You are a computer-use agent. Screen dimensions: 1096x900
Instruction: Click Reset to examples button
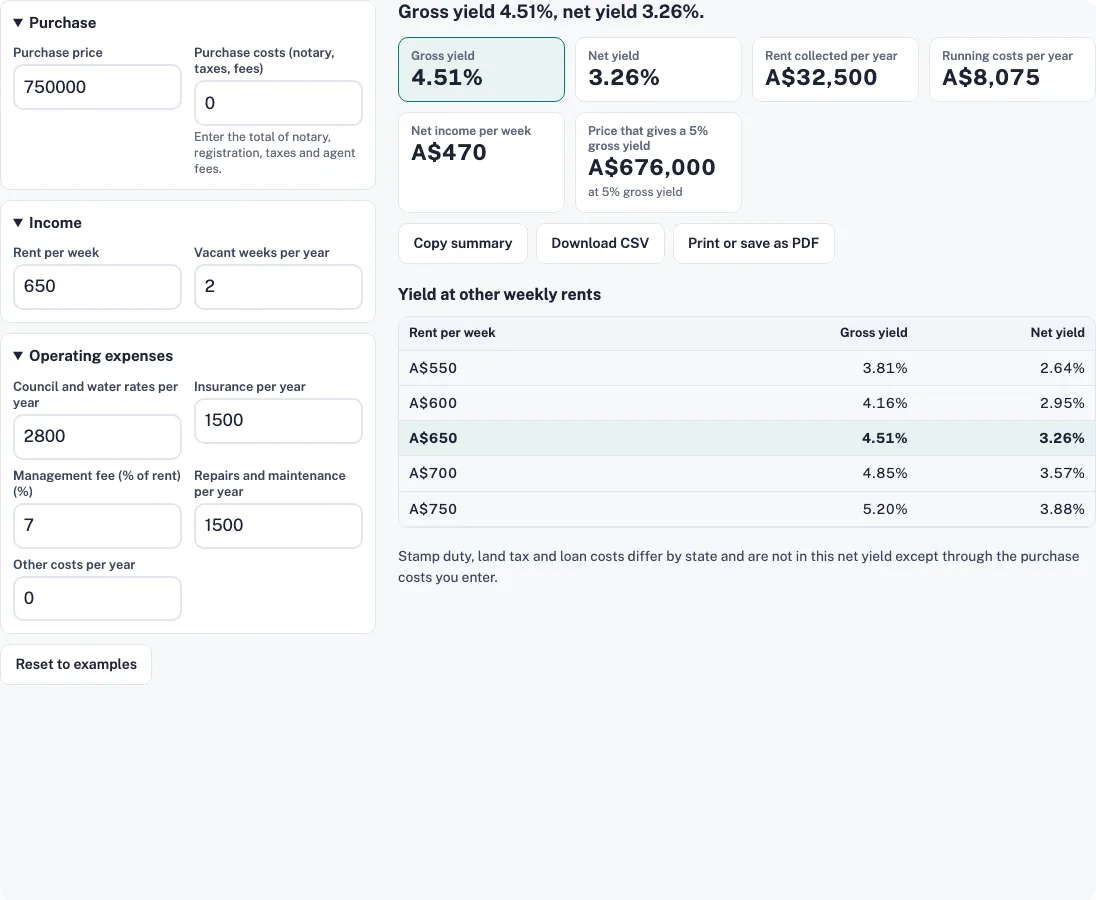[76, 665]
